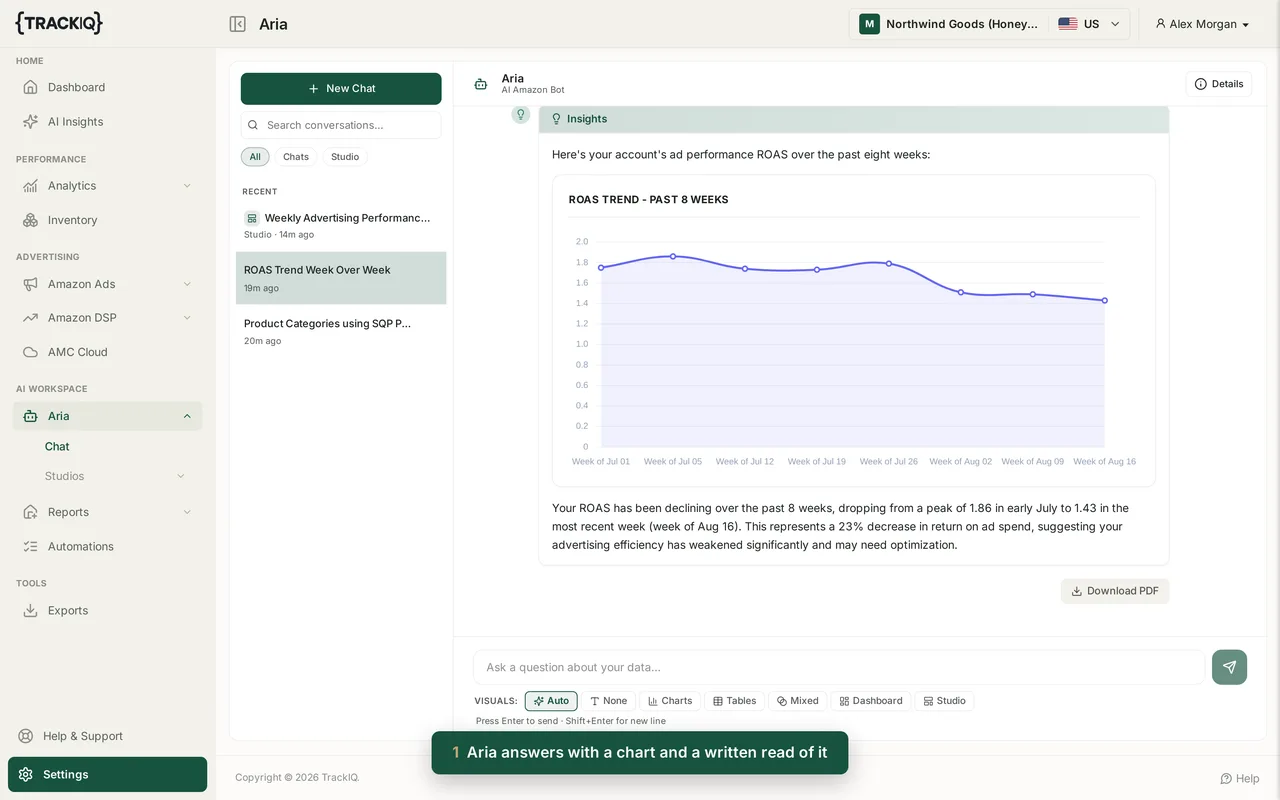Expand the Analytics menu chevron
This screenshot has width=1280, height=800.
(187, 186)
